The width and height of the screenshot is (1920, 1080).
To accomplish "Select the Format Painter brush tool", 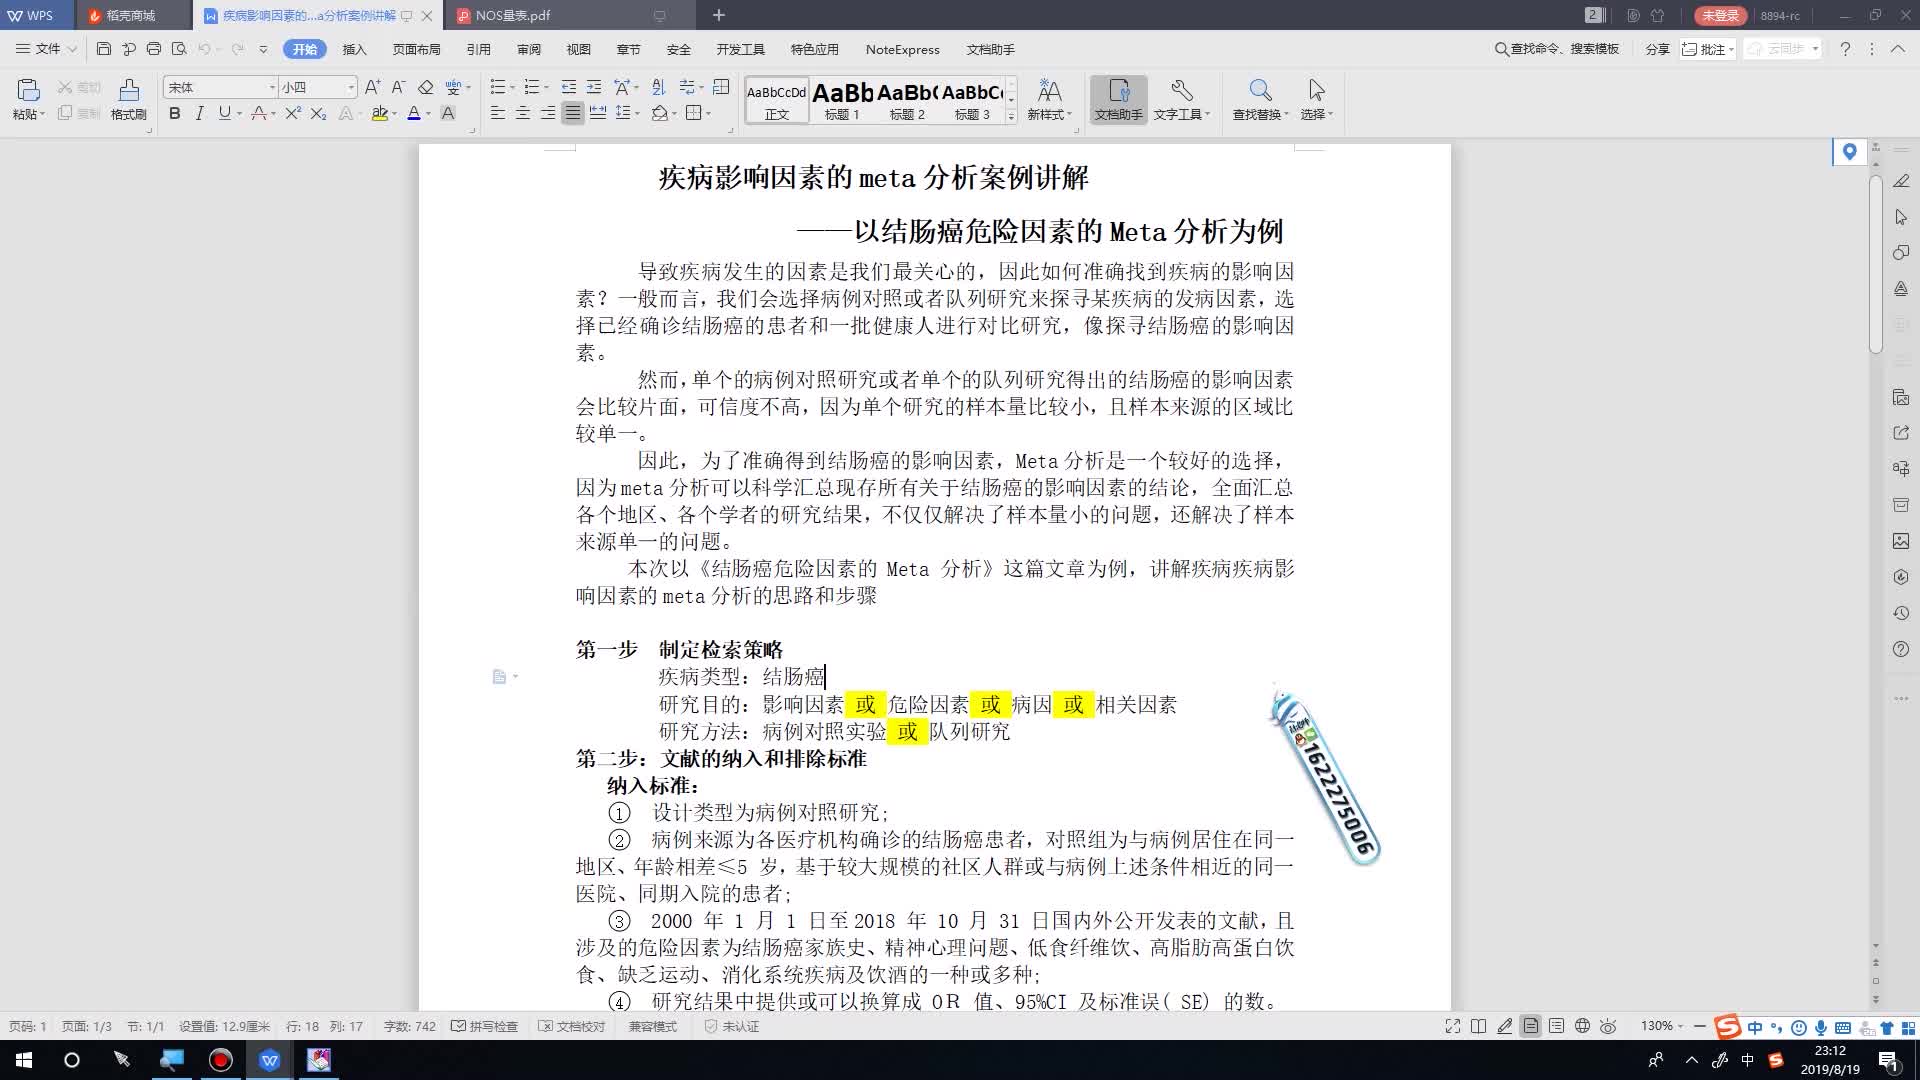I will (x=128, y=100).
